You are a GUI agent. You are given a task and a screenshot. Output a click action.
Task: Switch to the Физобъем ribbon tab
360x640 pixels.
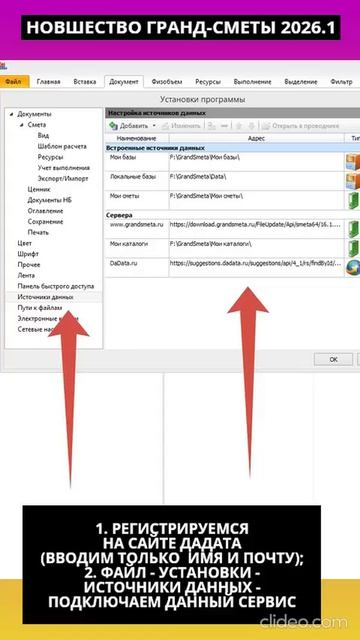[x=167, y=82]
